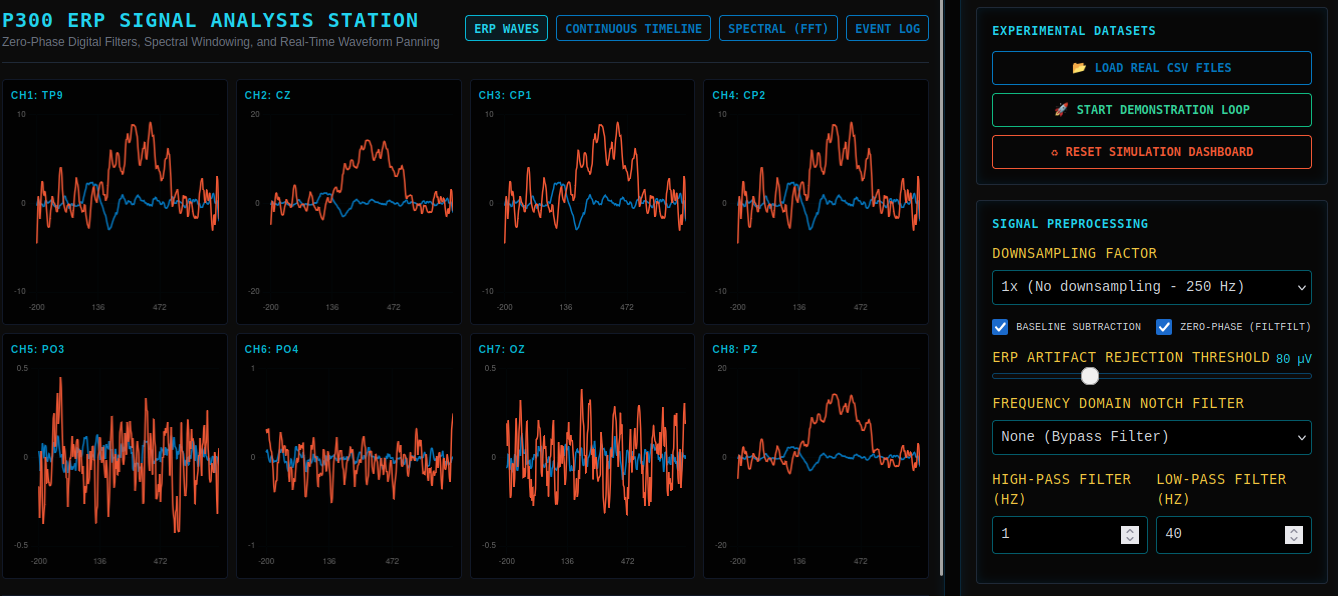This screenshot has width=1338, height=596.
Task: Select the CH6: PO4 waveform chart
Action: click(349, 456)
